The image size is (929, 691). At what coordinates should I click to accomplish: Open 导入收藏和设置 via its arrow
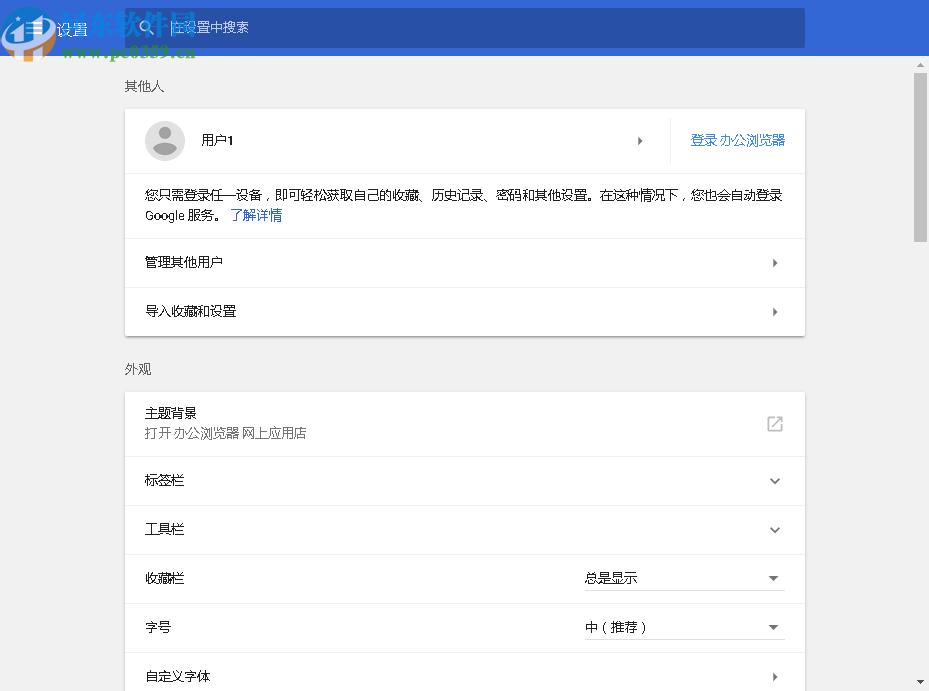[x=775, y=311]
